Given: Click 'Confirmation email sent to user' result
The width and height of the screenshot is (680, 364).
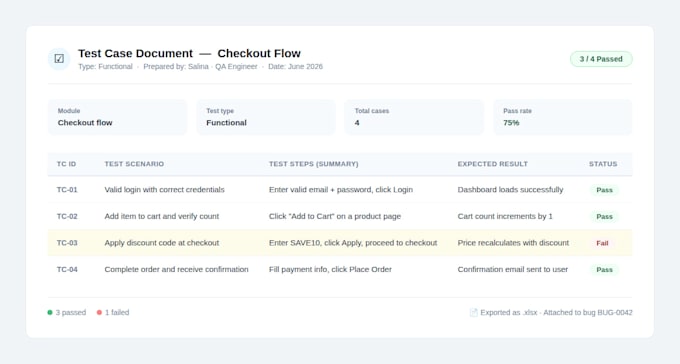Looking at the screenshot, I should point(513,269).
